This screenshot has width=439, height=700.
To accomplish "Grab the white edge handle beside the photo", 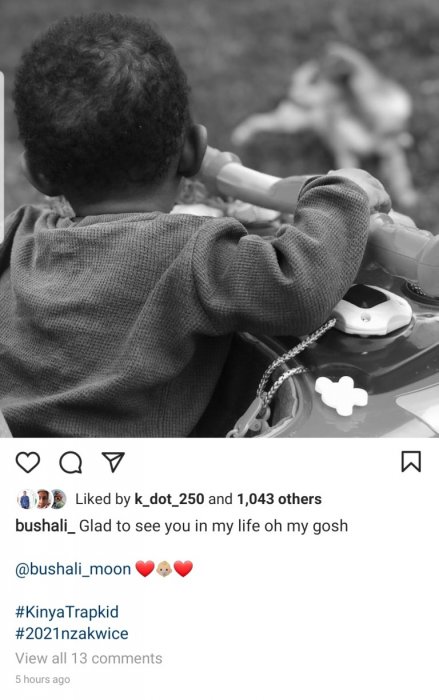I will 2,157.
